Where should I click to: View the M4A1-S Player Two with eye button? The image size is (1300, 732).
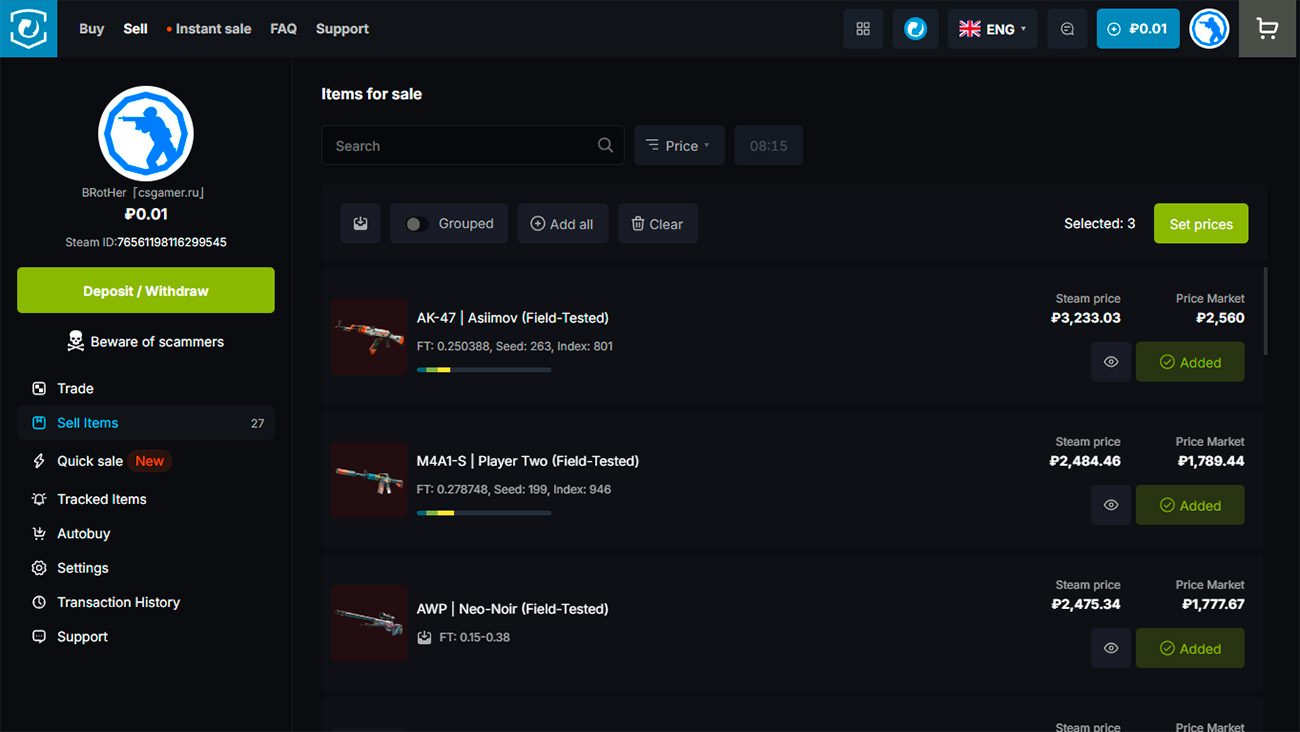pos(1111,505)
